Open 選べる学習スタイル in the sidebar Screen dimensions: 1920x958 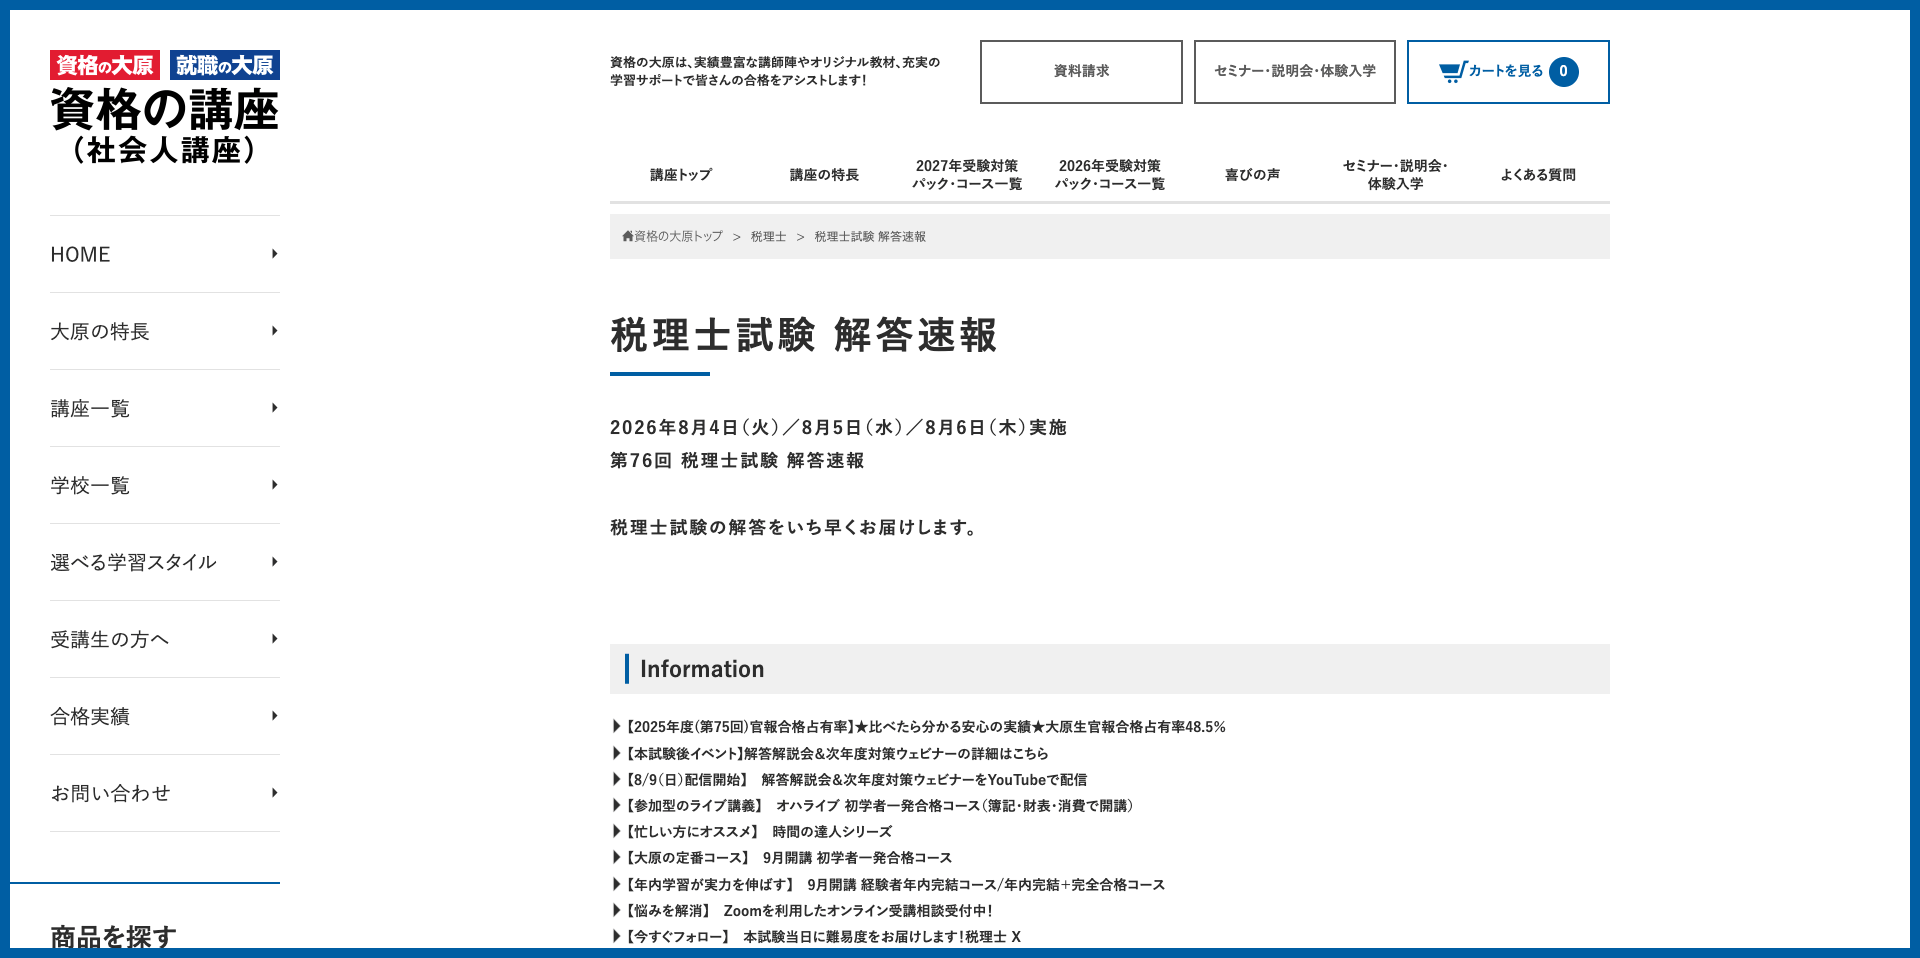click(165, 562)
